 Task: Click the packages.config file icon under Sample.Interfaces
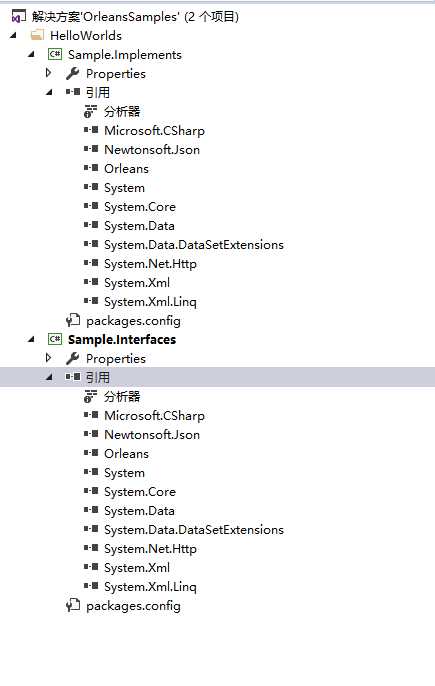tap(73, 606)
